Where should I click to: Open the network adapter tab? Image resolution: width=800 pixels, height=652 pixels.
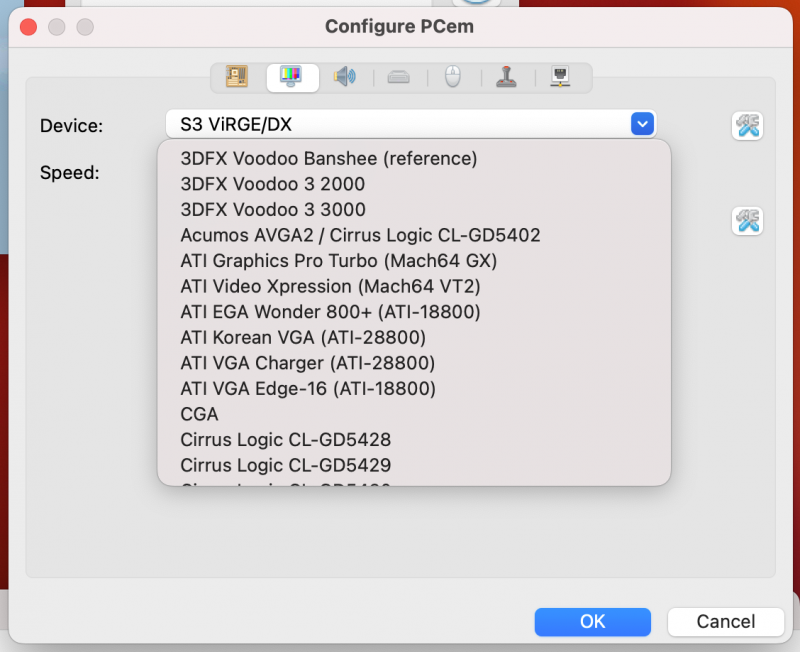561,77
